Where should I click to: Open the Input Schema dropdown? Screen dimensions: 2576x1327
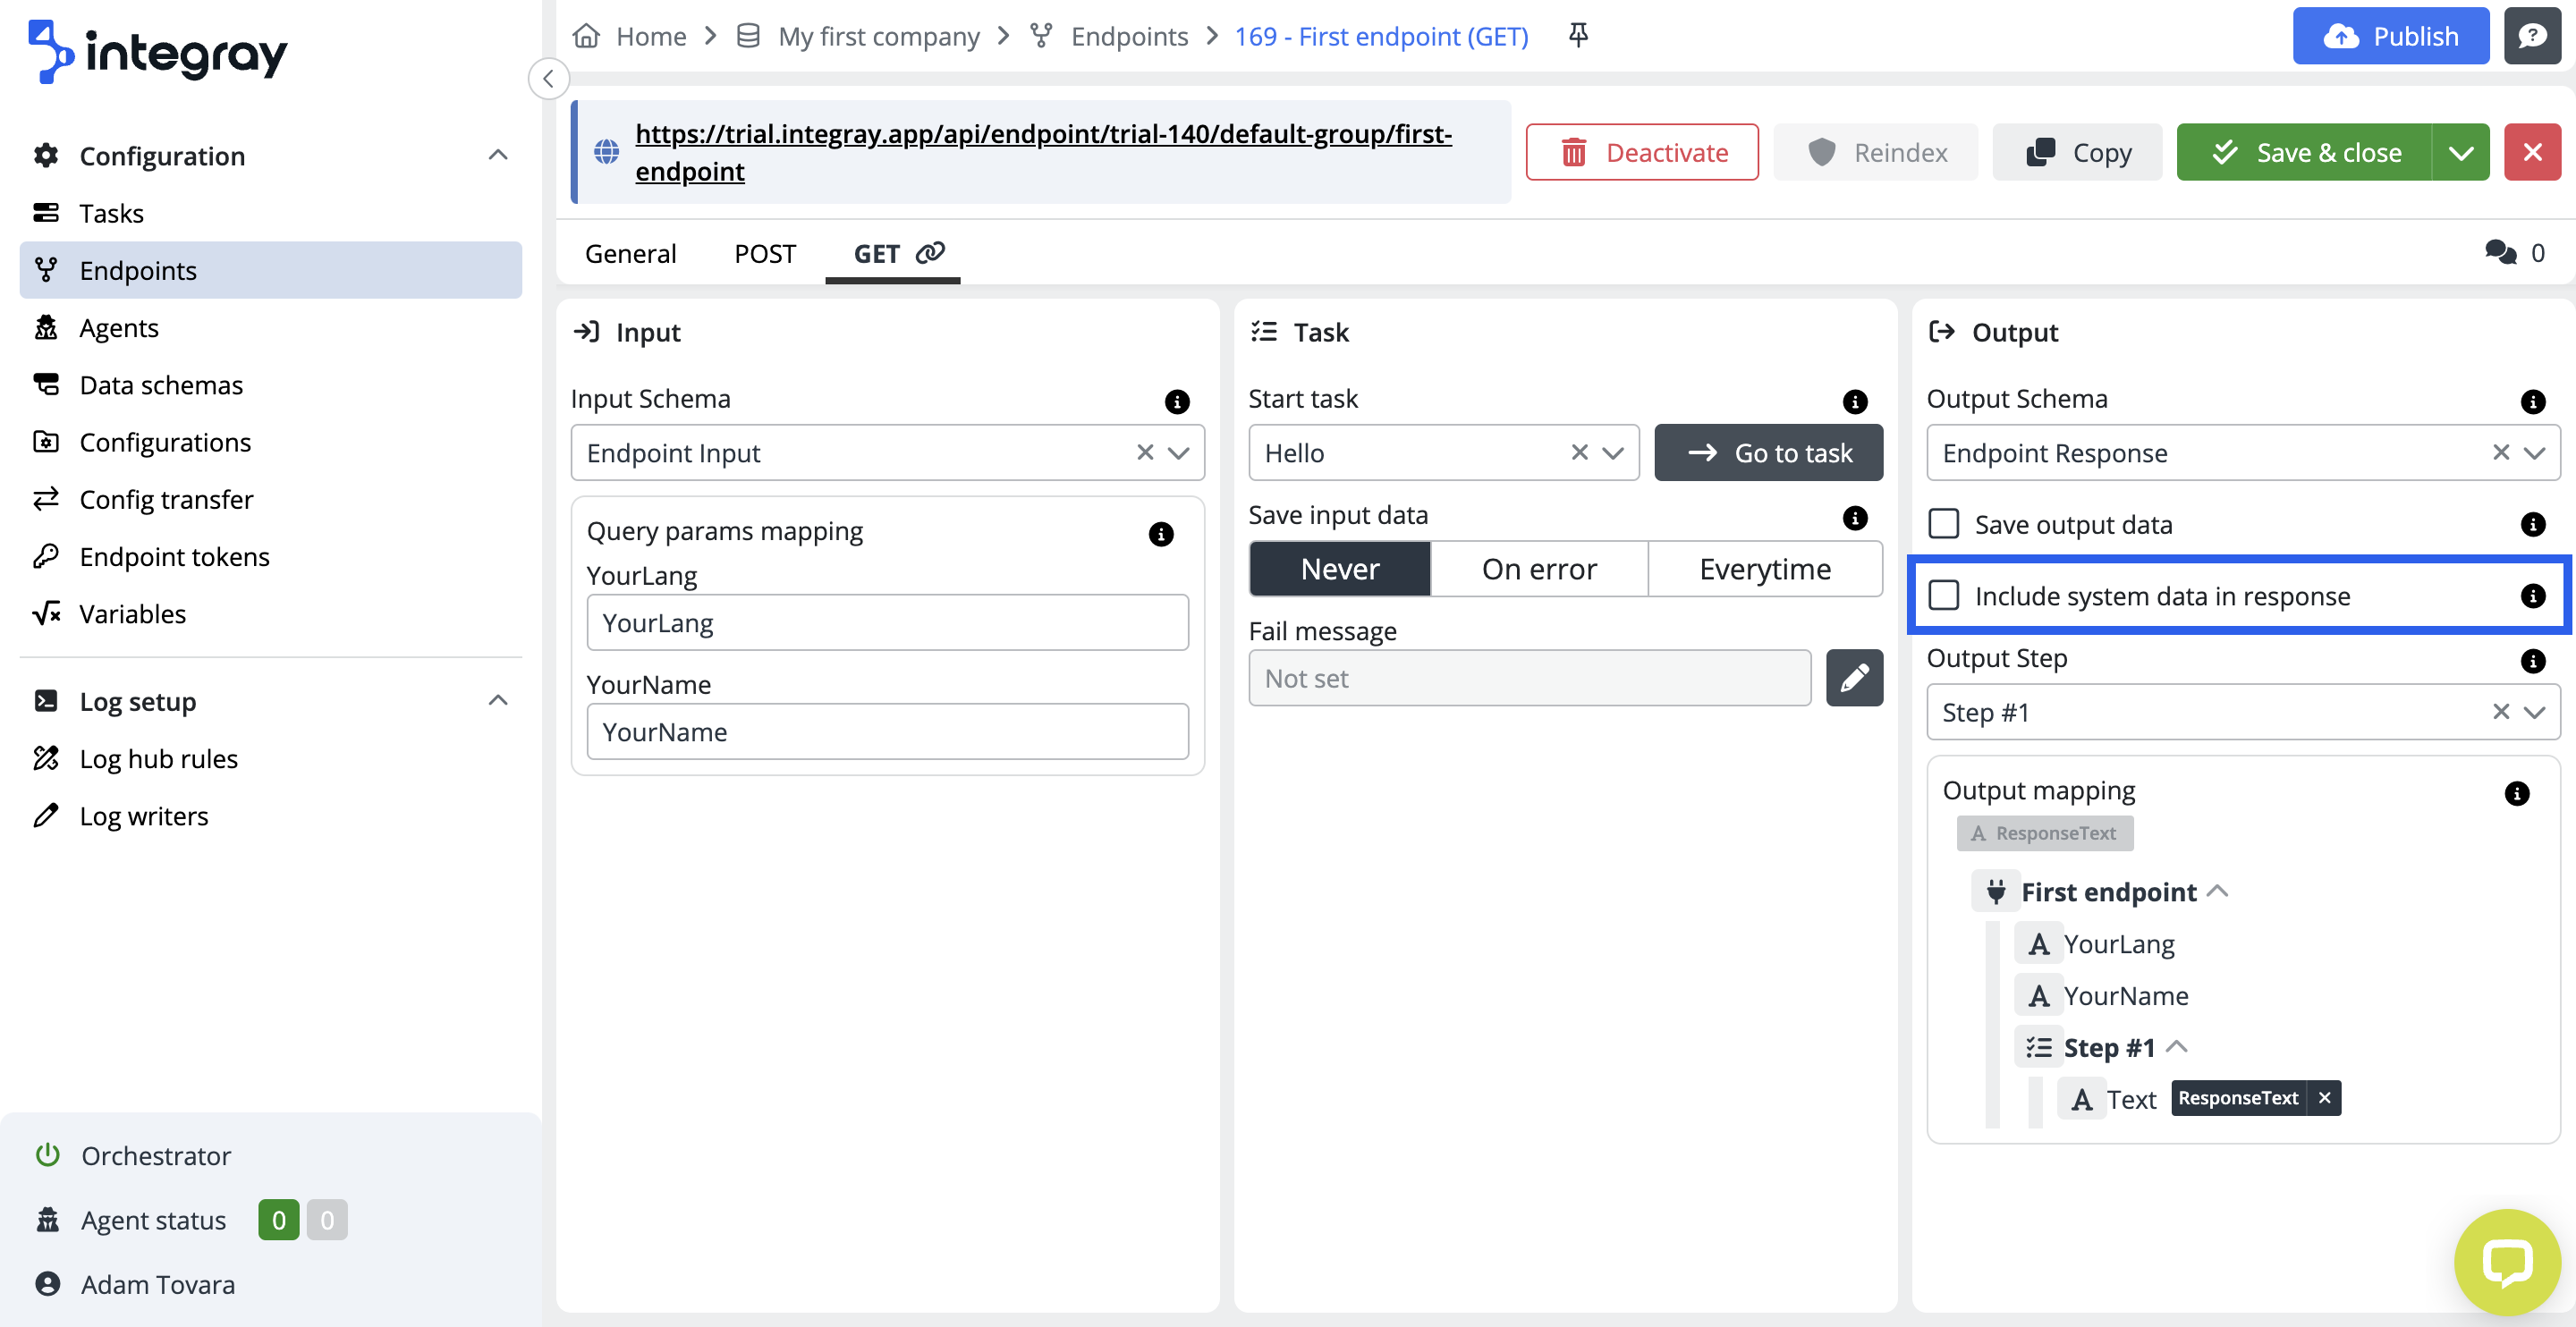[1179, 453]
